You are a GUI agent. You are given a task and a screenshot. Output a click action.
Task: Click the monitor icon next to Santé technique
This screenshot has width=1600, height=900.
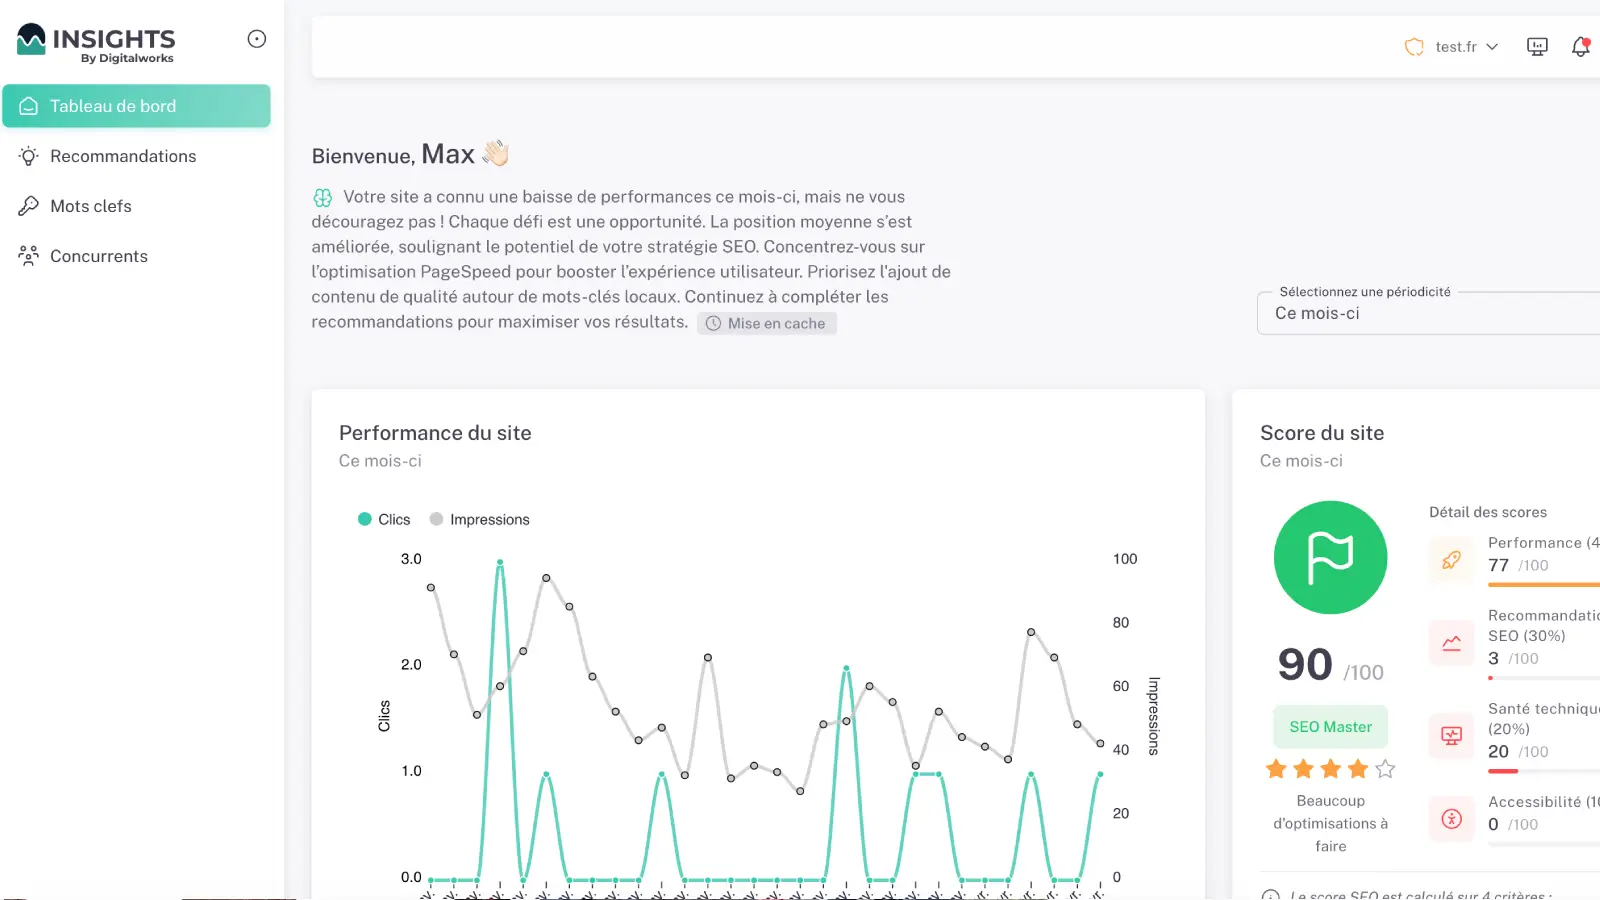(1451, 735)
